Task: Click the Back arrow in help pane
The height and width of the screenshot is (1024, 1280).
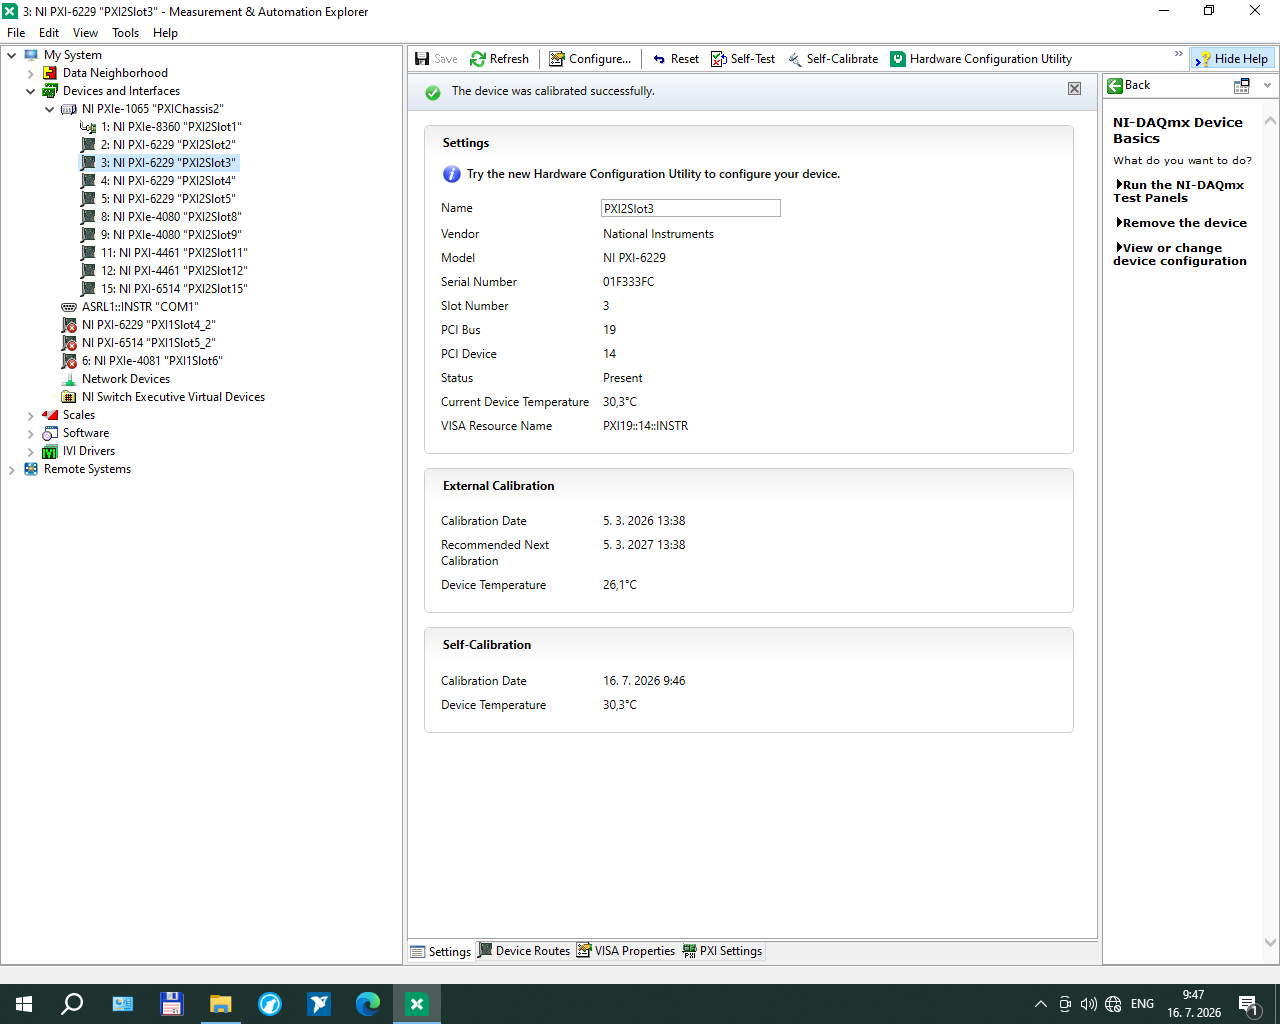Action: [1115, 86]
